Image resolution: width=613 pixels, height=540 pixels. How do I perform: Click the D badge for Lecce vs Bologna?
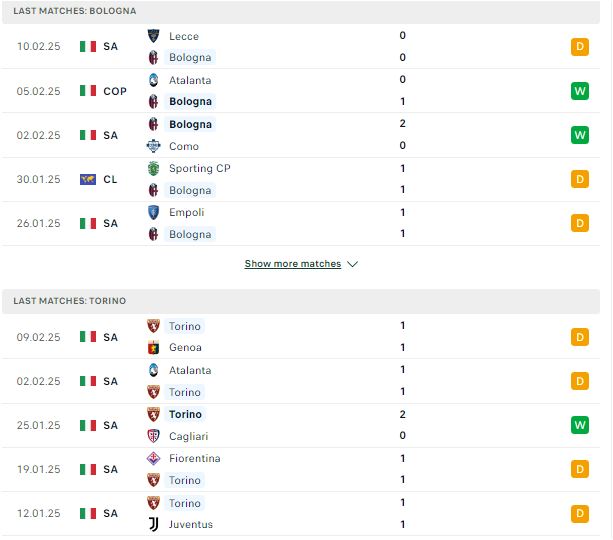580,47
